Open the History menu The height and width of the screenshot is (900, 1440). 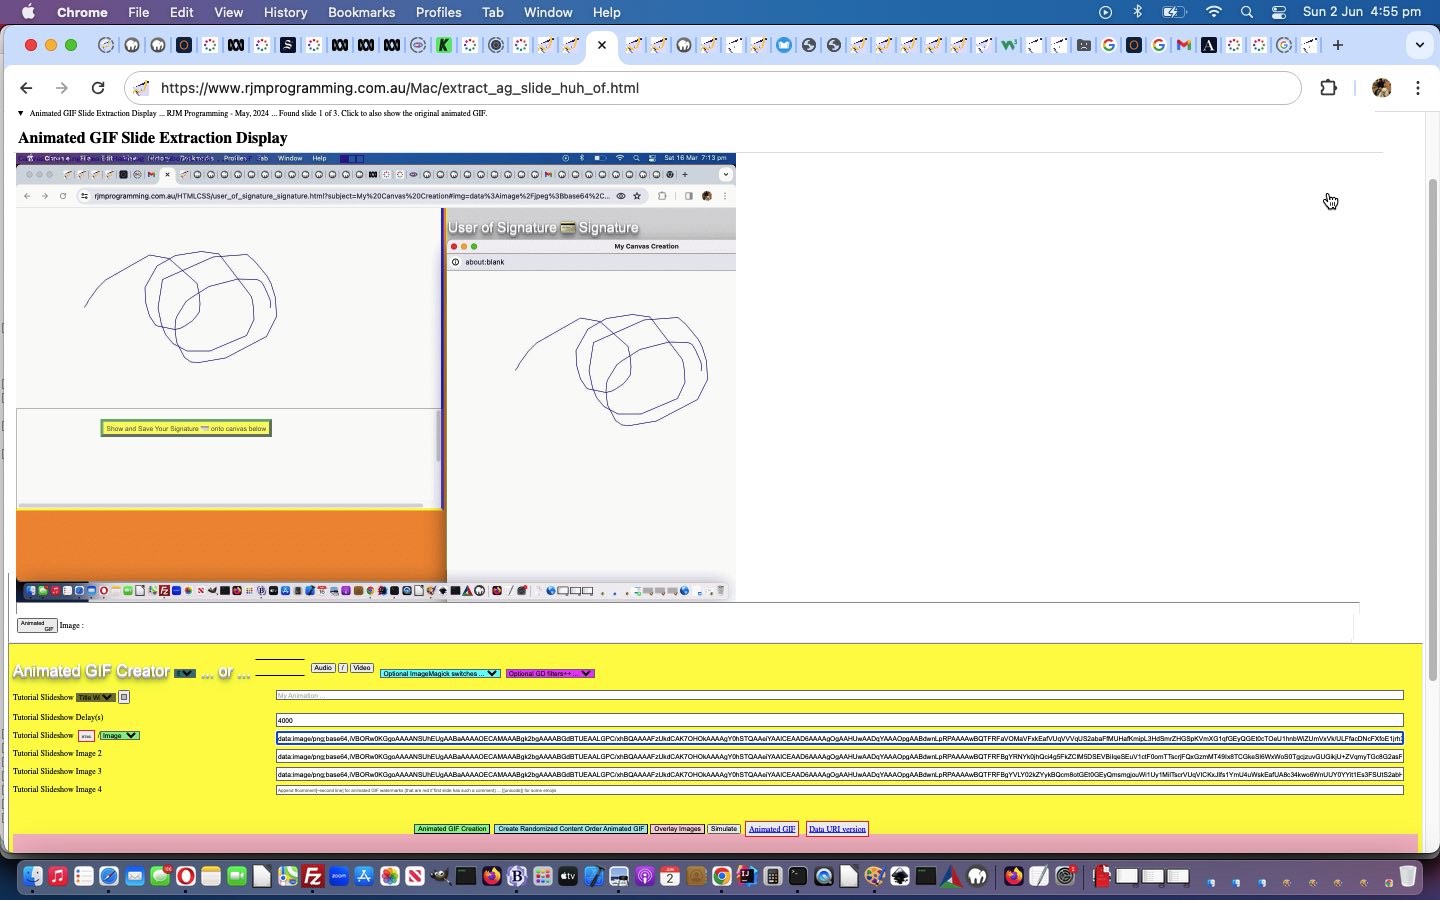pyautogui.click(x=285, y=12)
